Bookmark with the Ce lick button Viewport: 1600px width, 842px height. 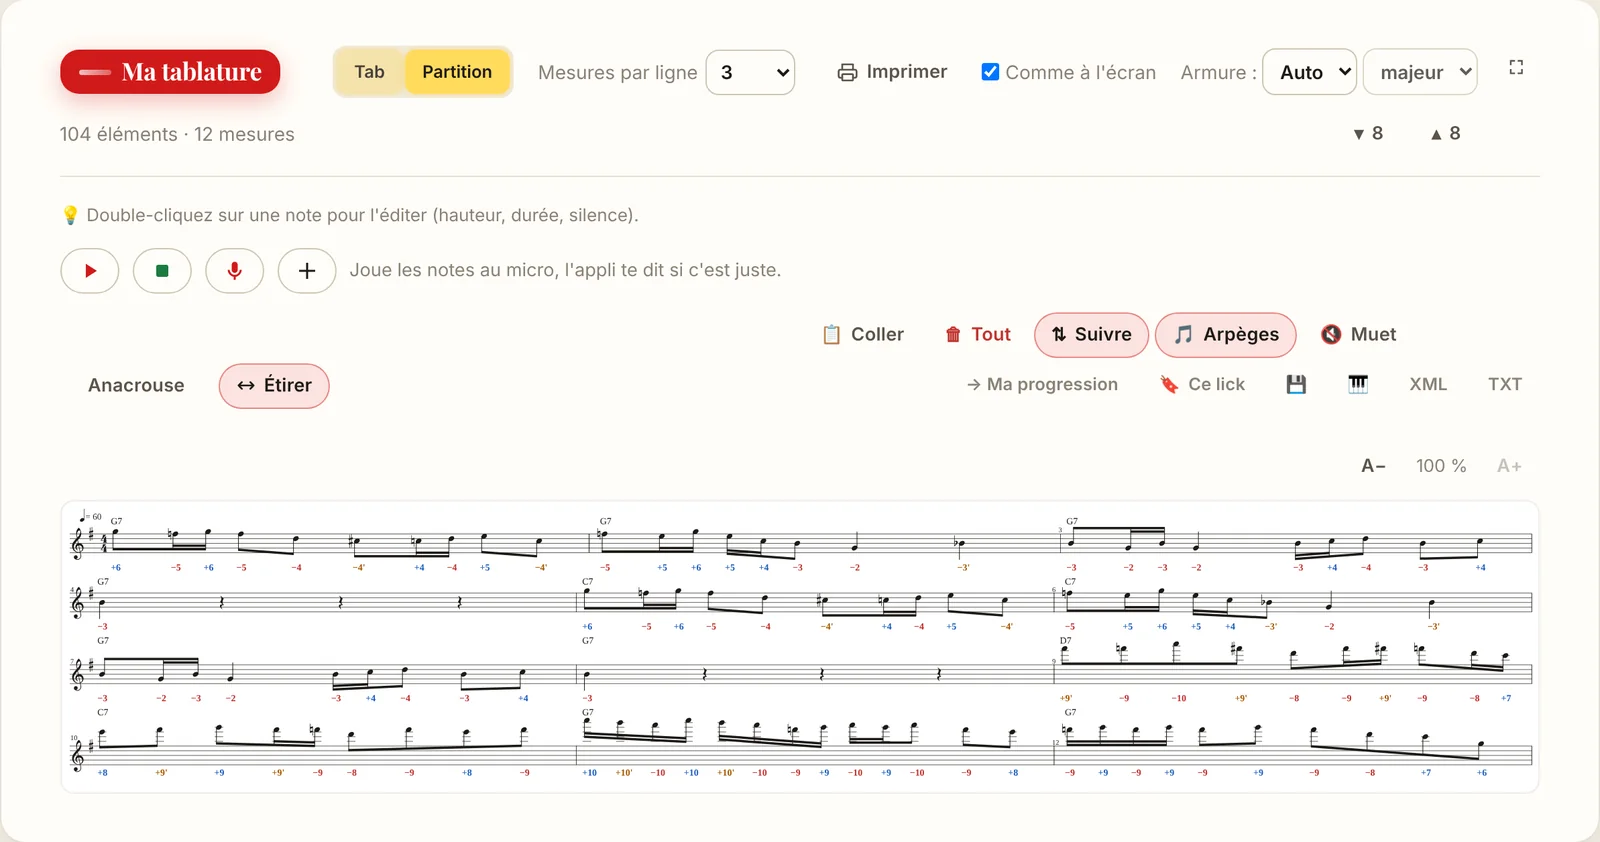pos(1202,385)
